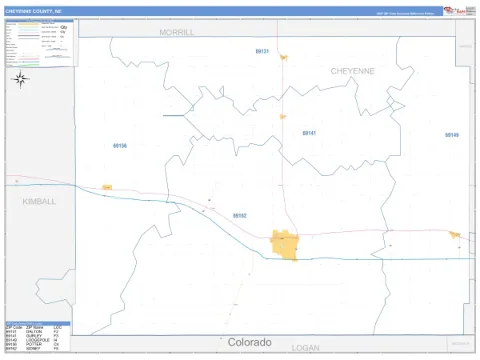Click the SIDNEY row in ZIP index

[32, 348]
